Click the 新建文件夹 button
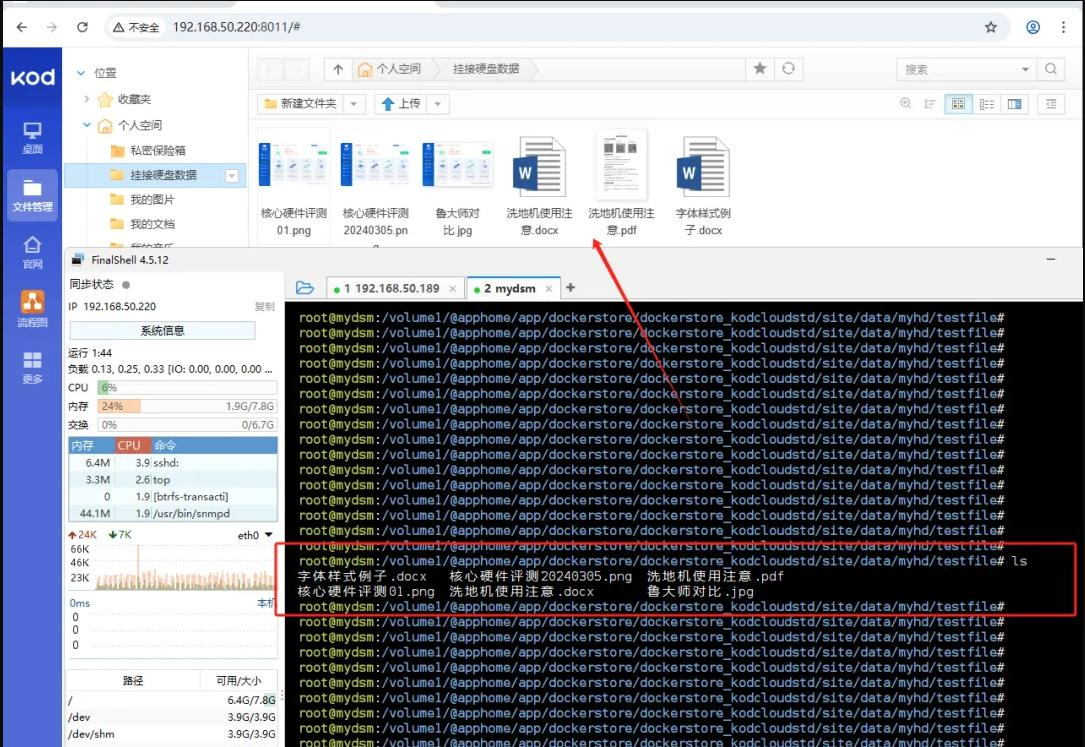The width and height of the screenshot is (1085, 747). coord(301,104)
